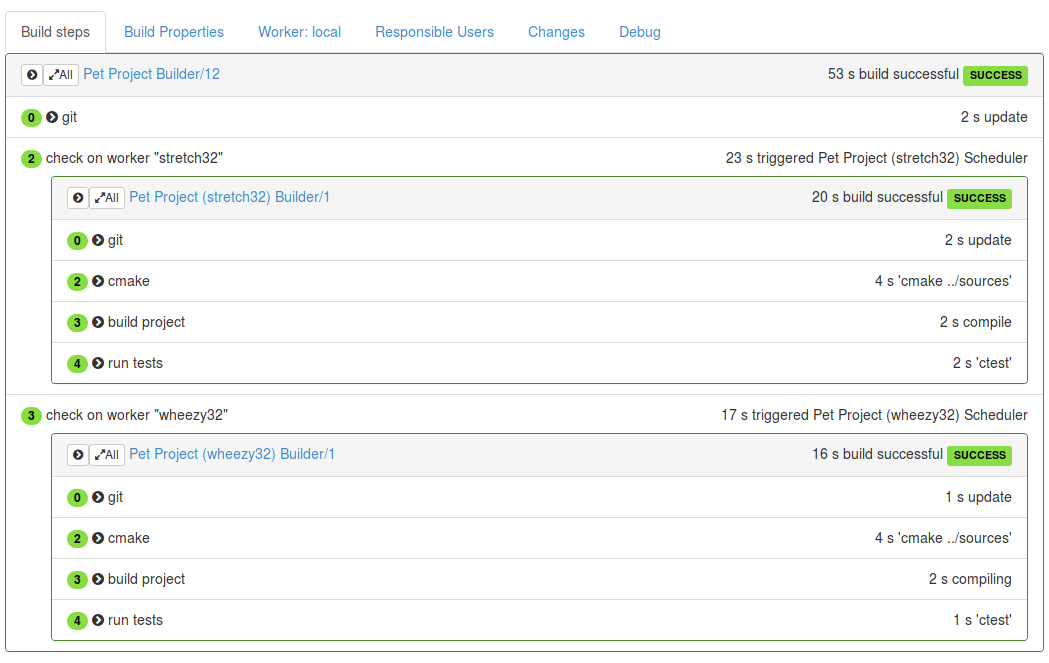Image resolution: width=1049 pixels, height=663 pixels.
Task: Click the expand All button for stretch32 Builder/1
Action: [x=107, y=197]
